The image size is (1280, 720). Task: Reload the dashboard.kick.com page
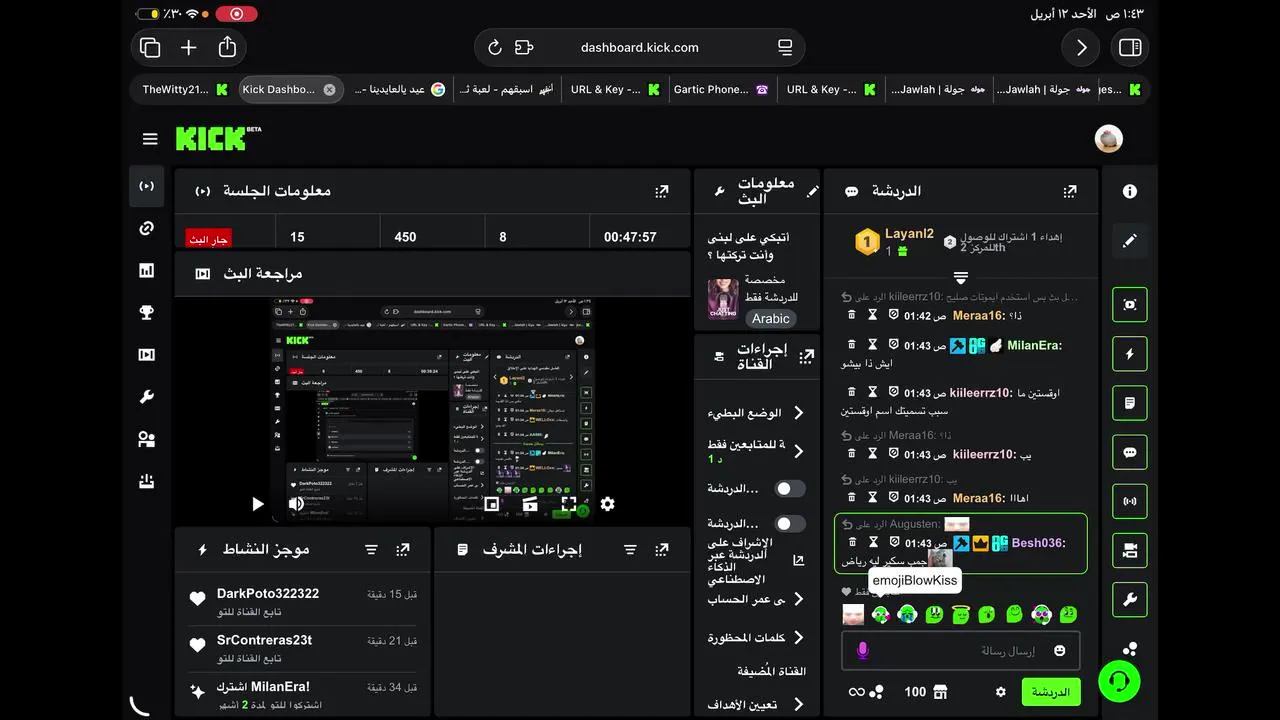[x=494, y=47]
